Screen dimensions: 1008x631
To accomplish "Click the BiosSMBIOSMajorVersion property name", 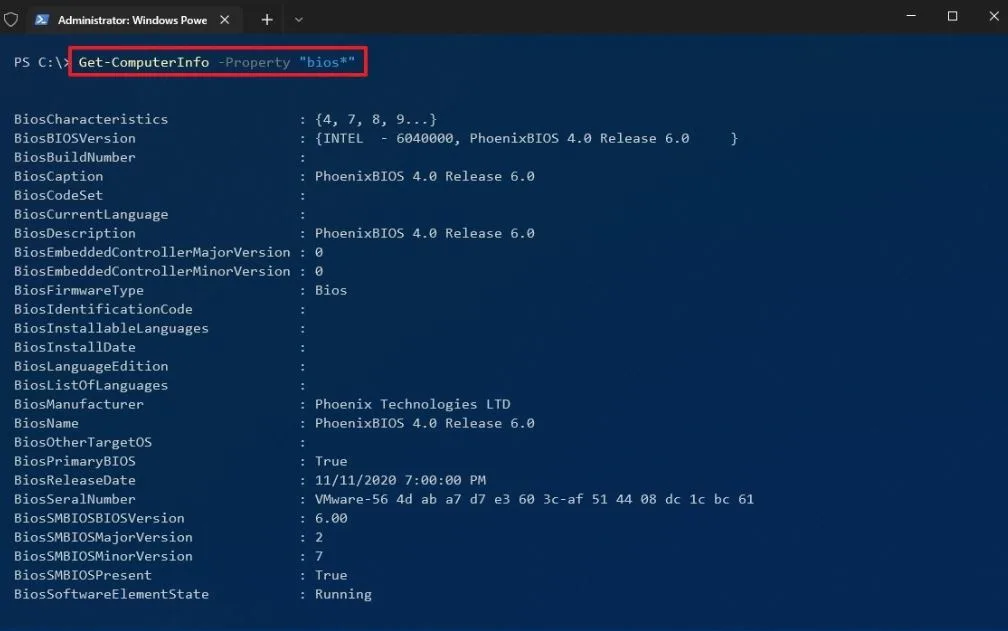I will tap(103, 537).
